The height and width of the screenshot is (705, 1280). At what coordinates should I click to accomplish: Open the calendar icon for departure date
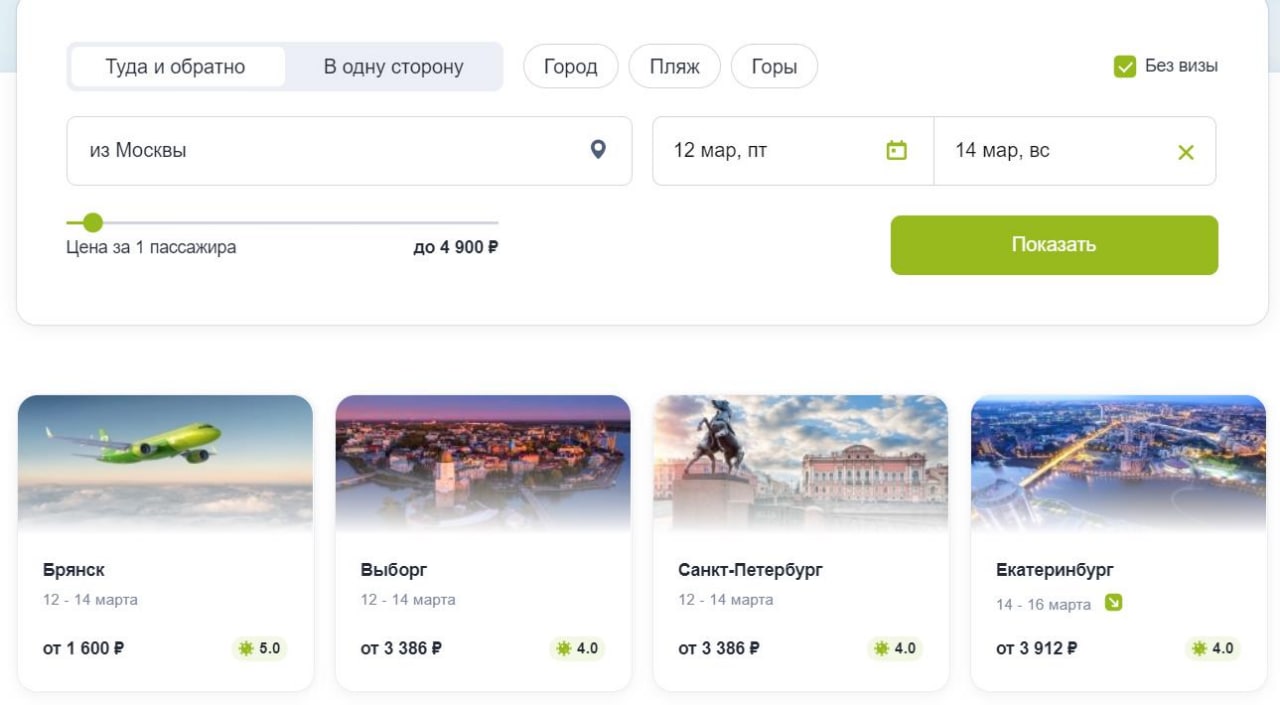click(x=897, y=151)
